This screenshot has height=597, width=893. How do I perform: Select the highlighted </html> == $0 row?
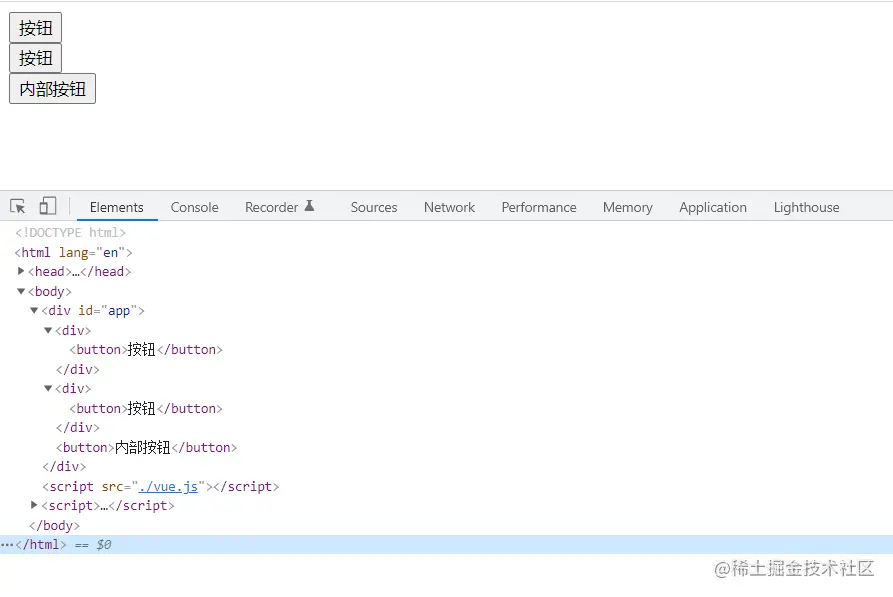pos(446,545)
